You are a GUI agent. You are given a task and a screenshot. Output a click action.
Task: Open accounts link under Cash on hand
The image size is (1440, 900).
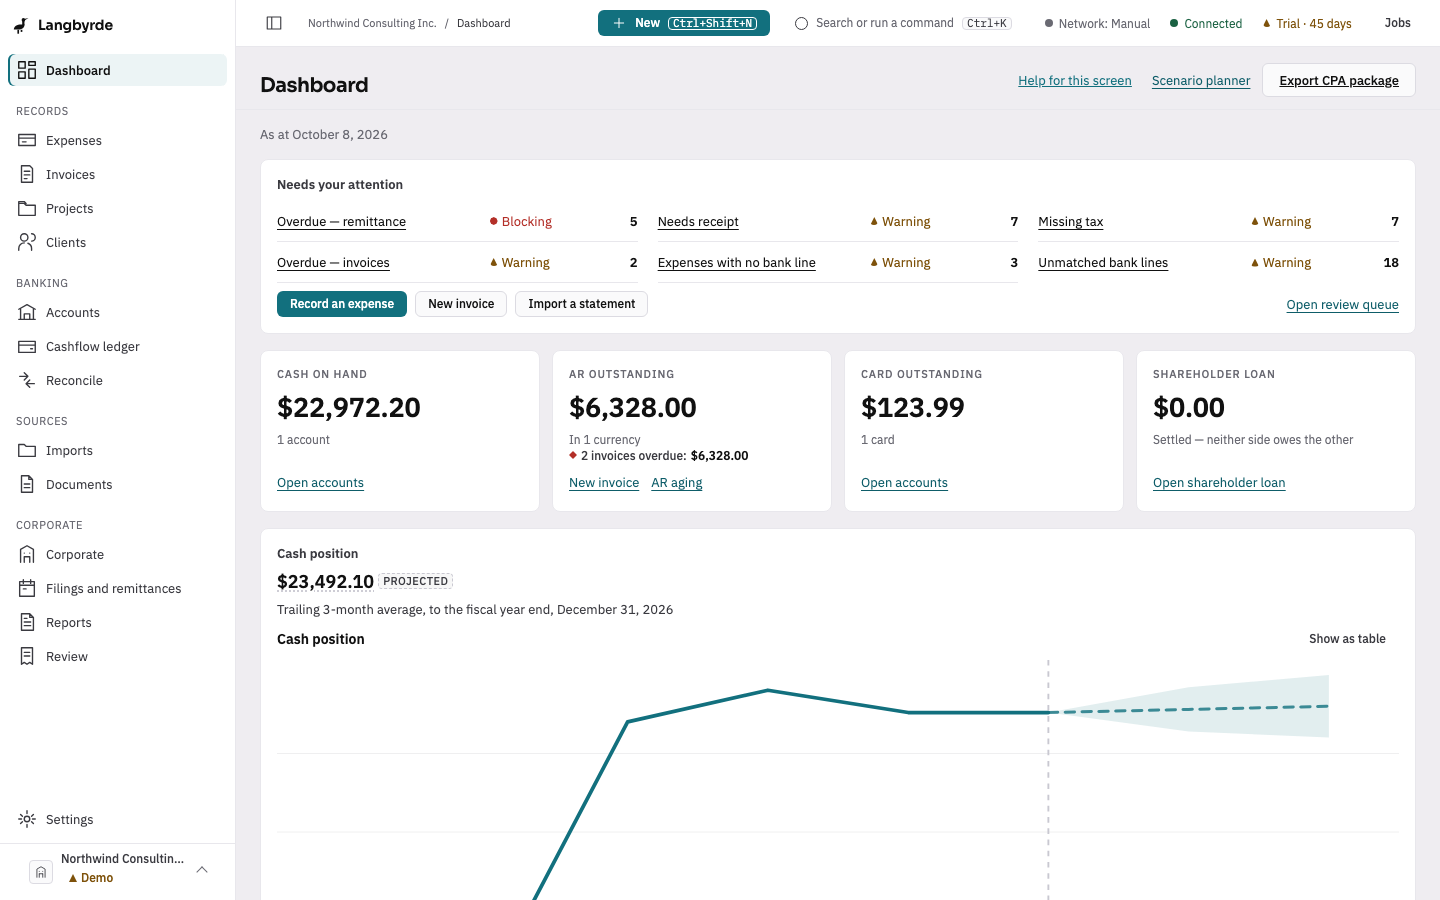pyautogui.click(x=320, y=483)
